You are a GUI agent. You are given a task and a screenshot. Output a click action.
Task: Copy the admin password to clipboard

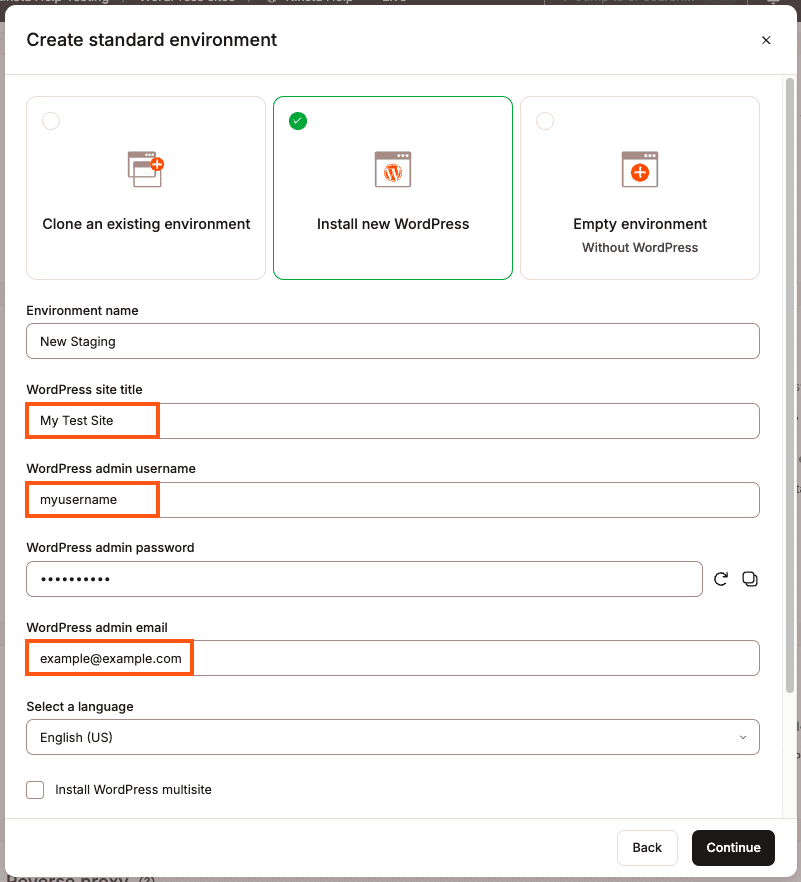pos(750,579)
